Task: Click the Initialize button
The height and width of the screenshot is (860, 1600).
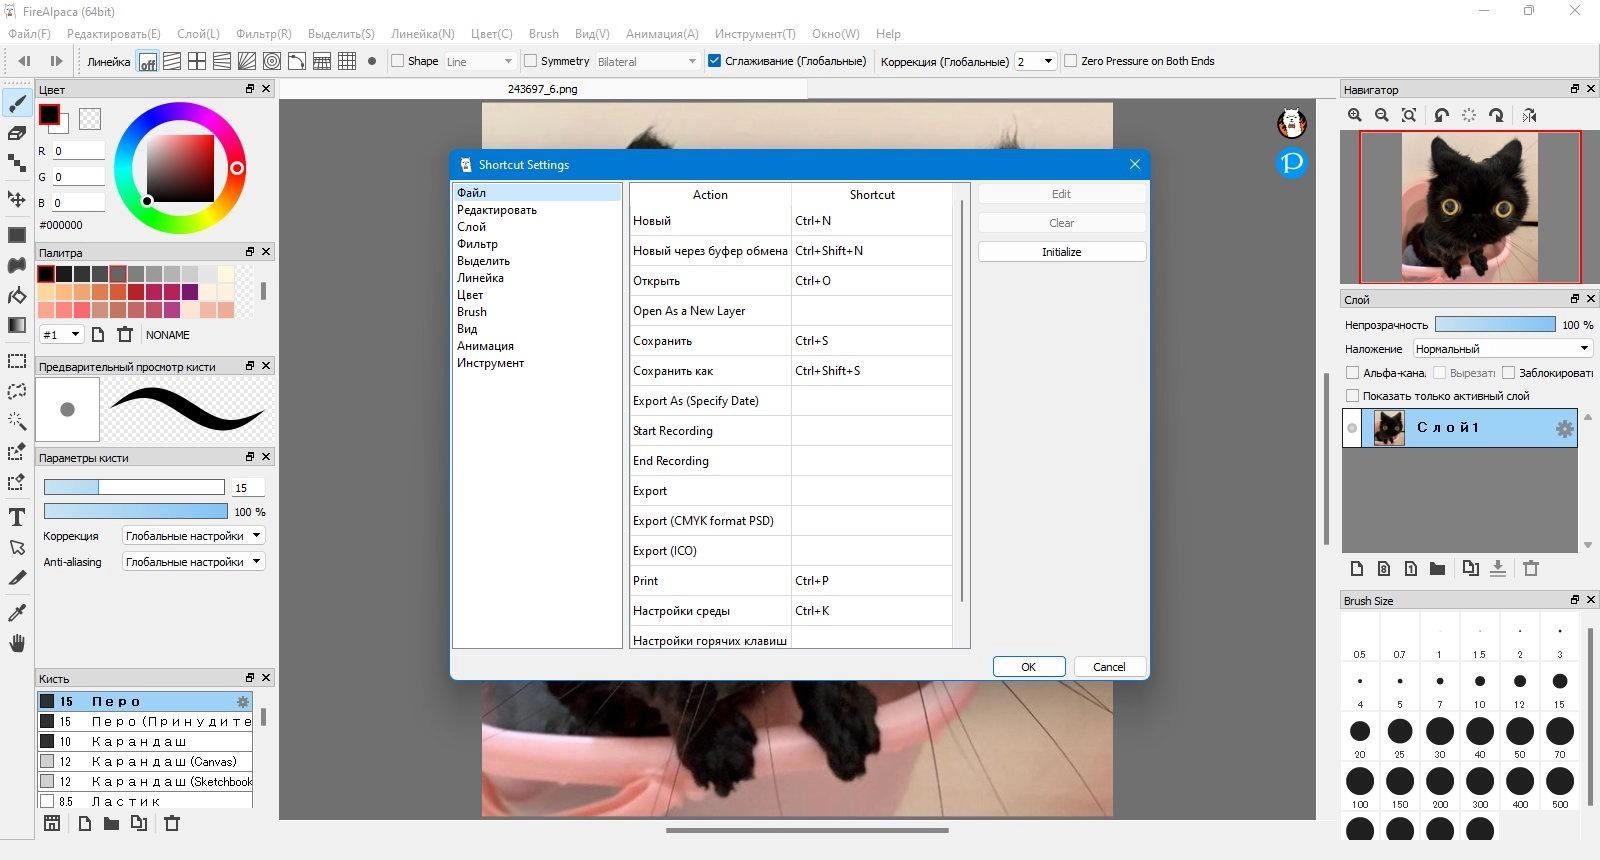Action: click(x=1061, y=252)
